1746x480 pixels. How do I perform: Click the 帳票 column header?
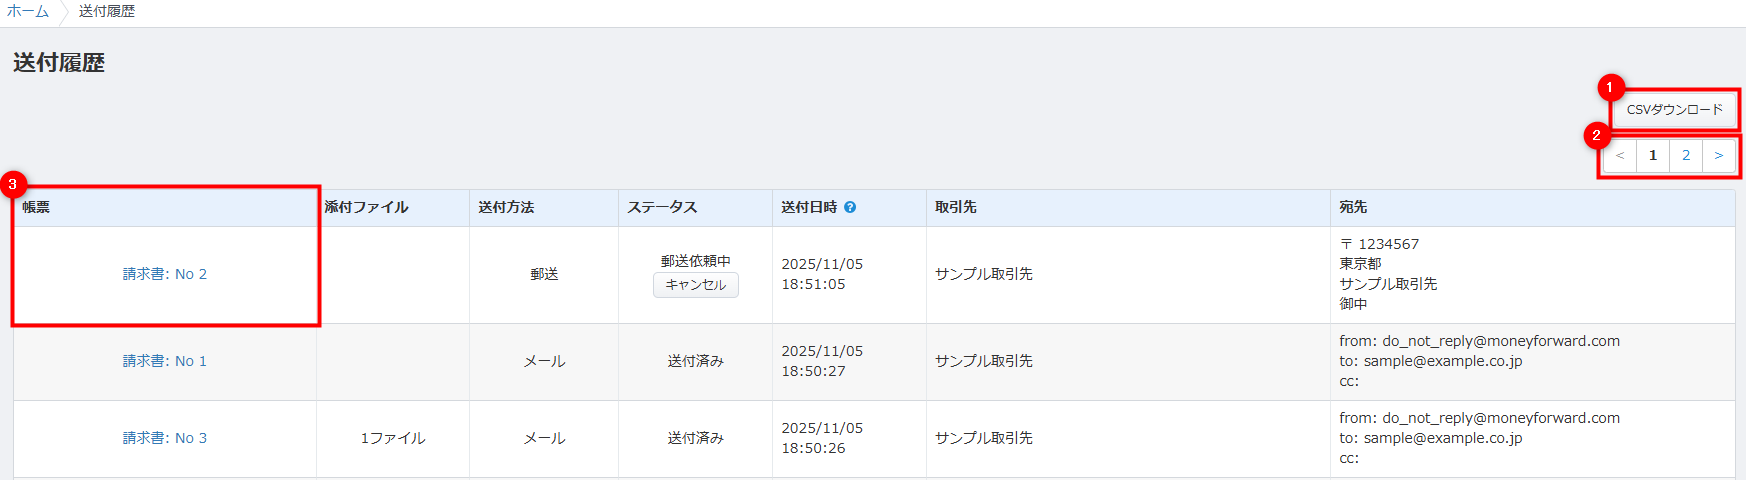pyautogui.click(x=36, y=207)
